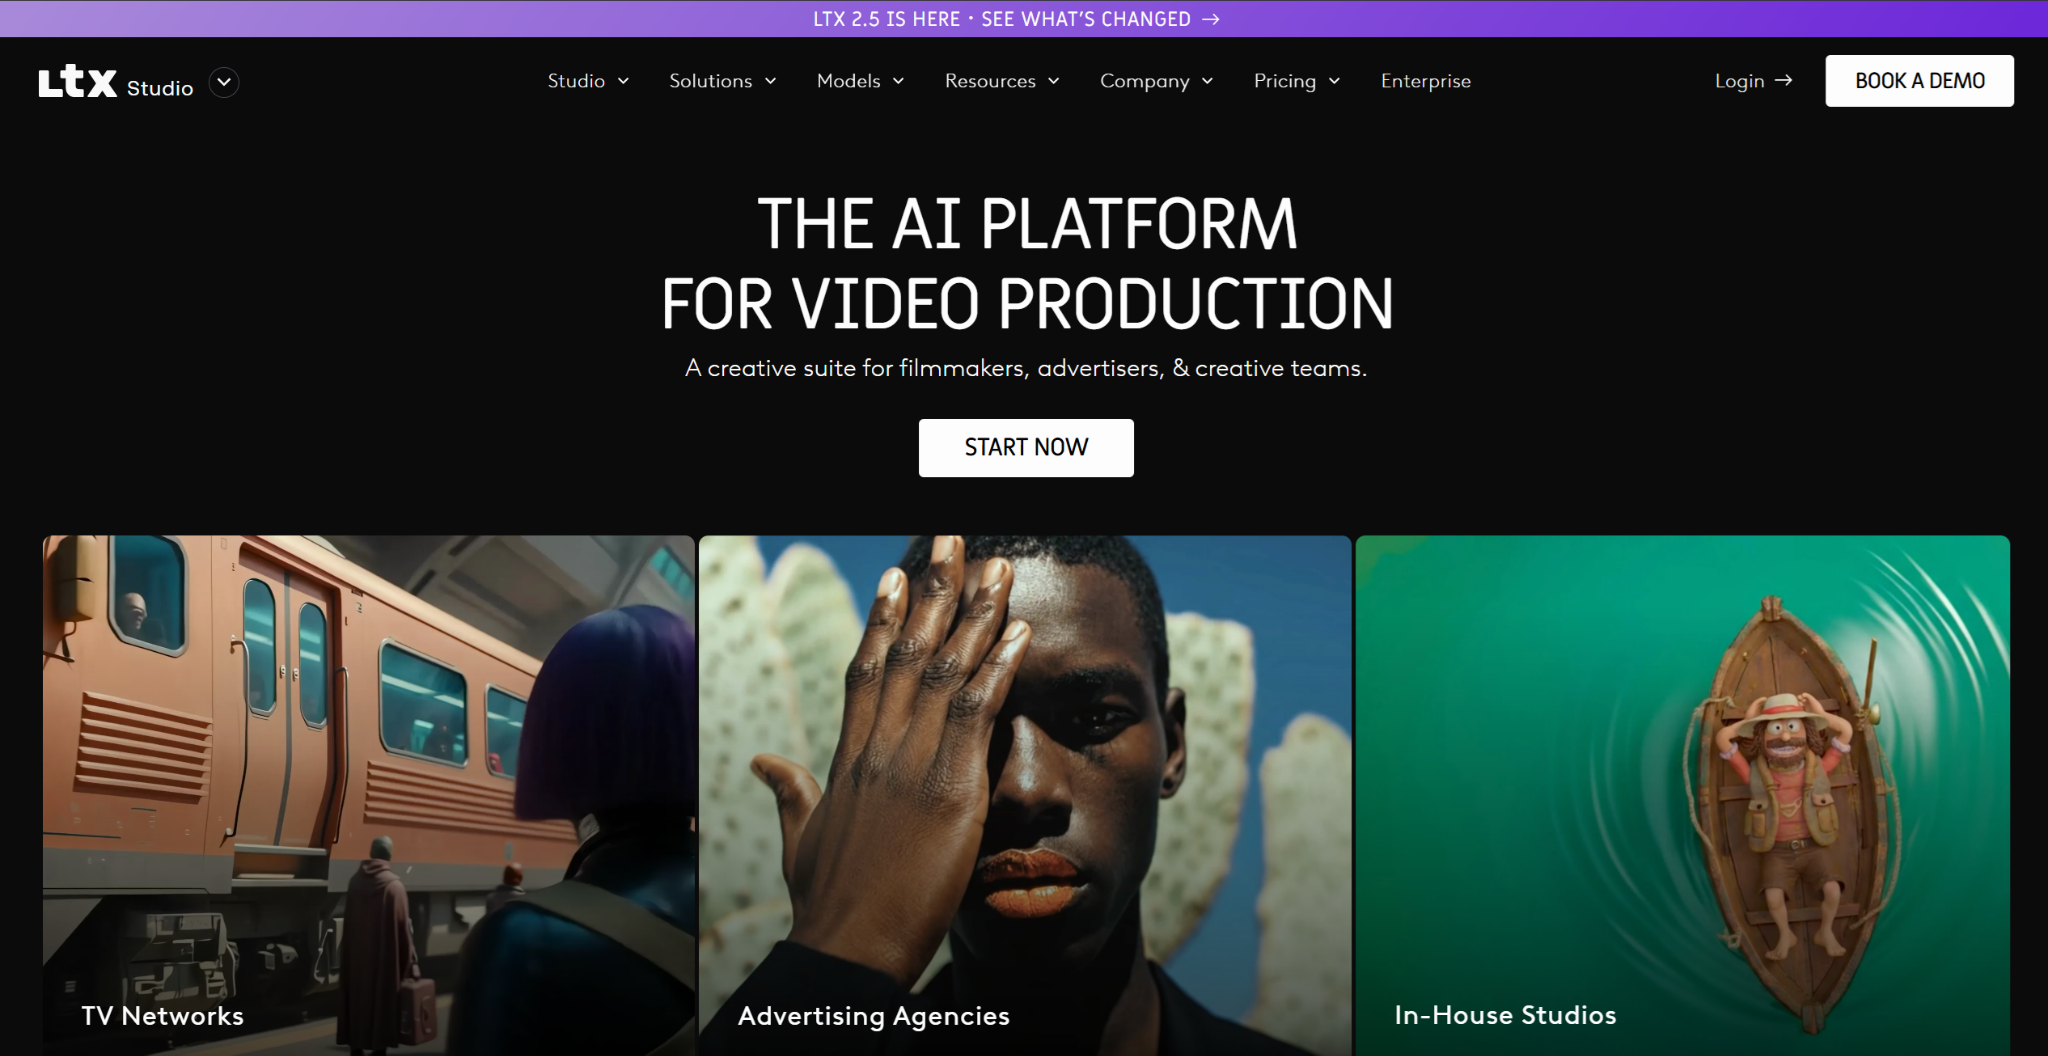Expand the Pricing menu chevron
The height and width of the screenshot is (1056, 2048).
pos(1334,81)
